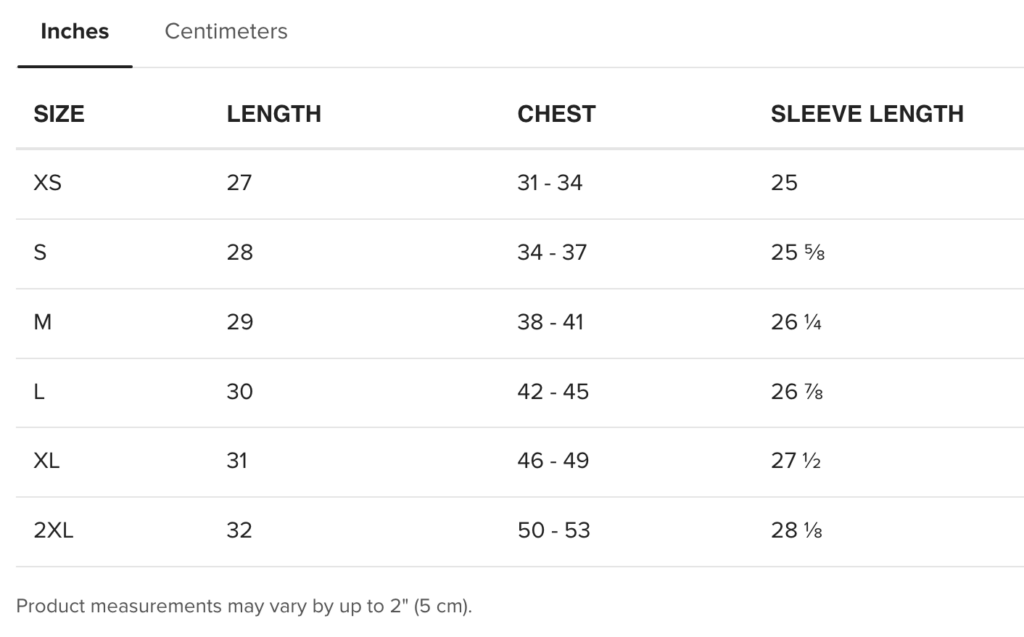Screen dimensions: 1024x637
Task: Select the XS size row label
Action: pos(48,183)
